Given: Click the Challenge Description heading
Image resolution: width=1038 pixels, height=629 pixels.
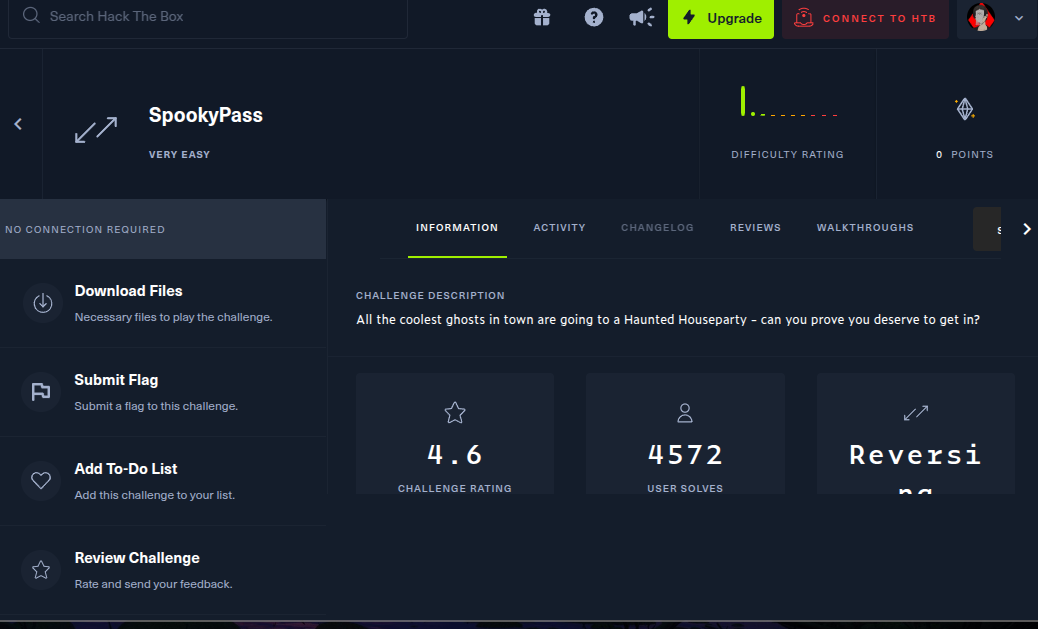Looking at the screenshot, I should tap(430, 295).
